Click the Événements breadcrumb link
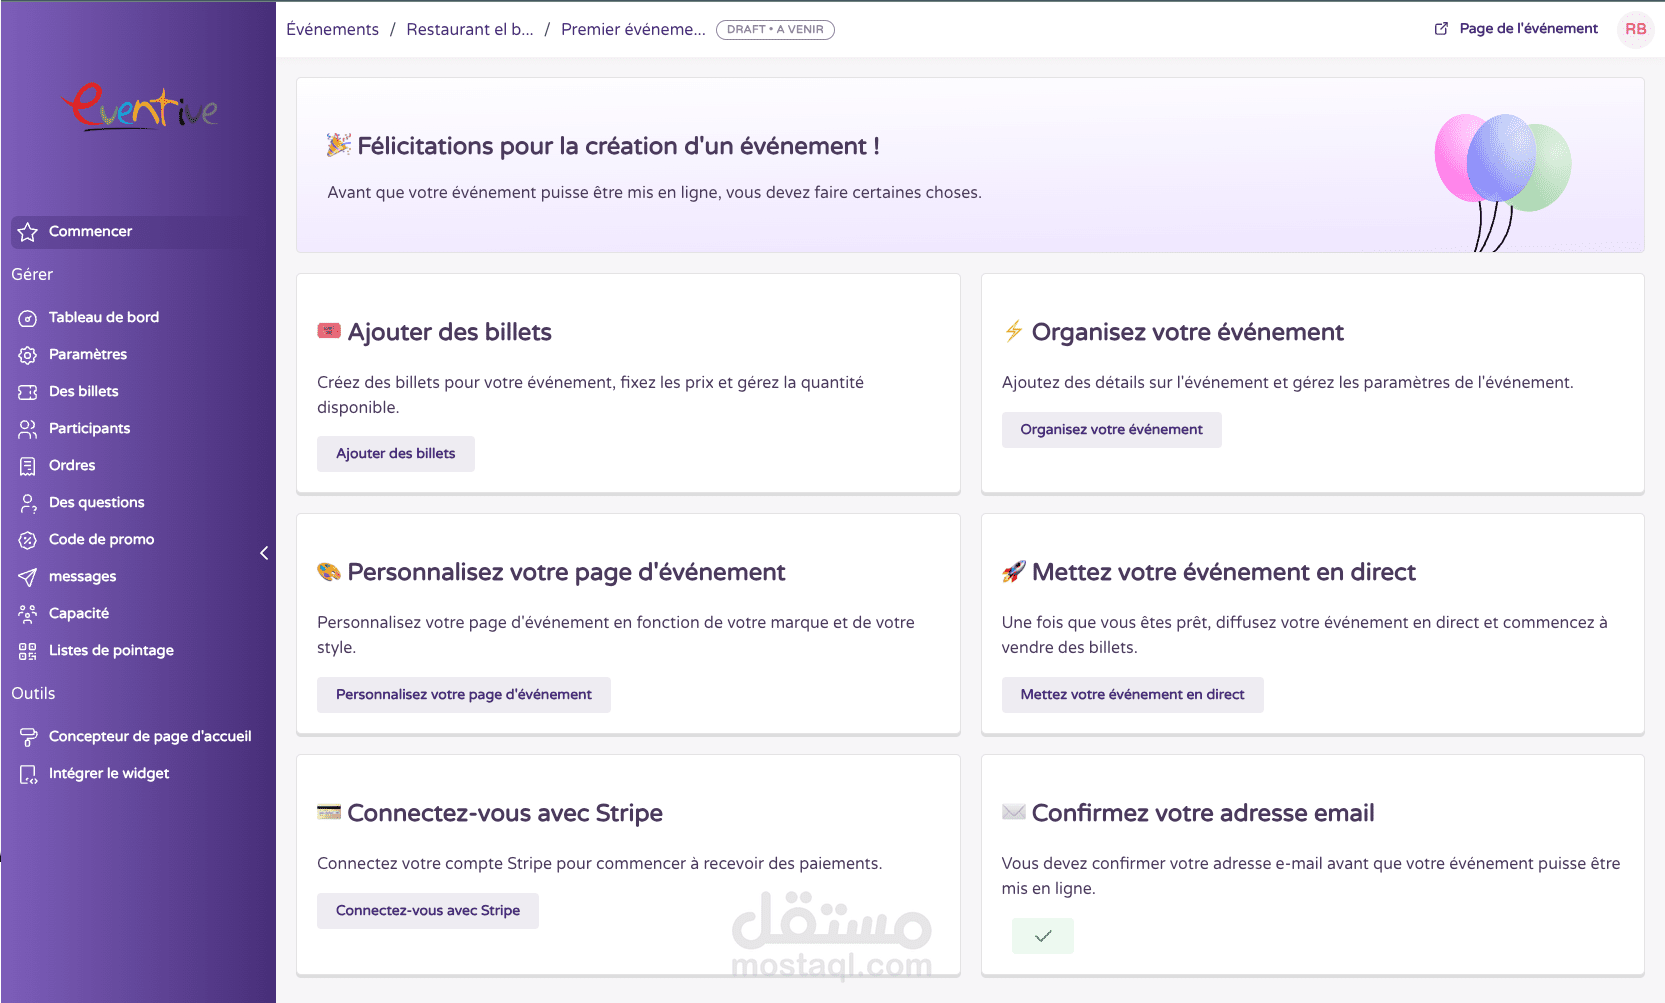This screenshot has height=1003, width=1665. click(332, 30)
